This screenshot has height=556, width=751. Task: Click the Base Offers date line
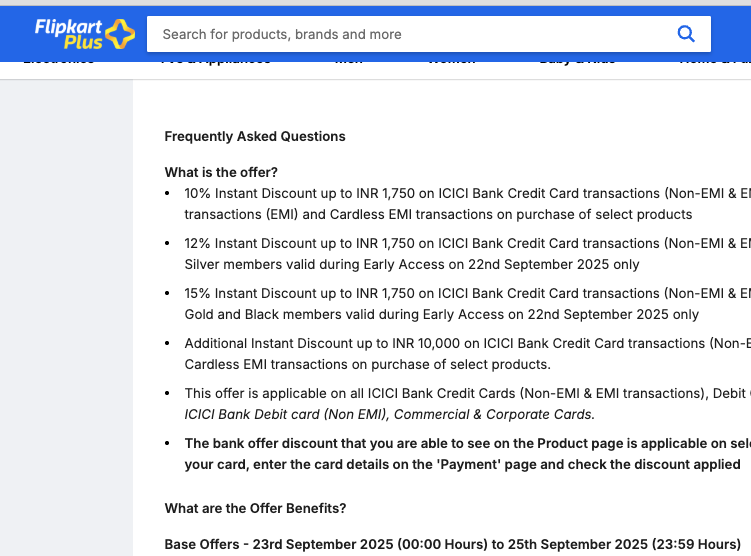[452, 544]
